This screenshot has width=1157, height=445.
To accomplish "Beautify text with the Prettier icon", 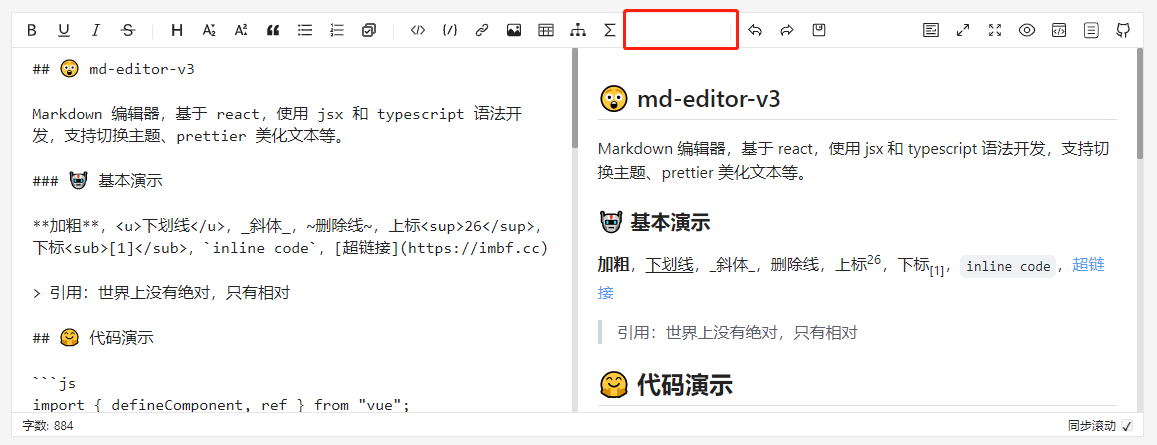I will 931,30.
